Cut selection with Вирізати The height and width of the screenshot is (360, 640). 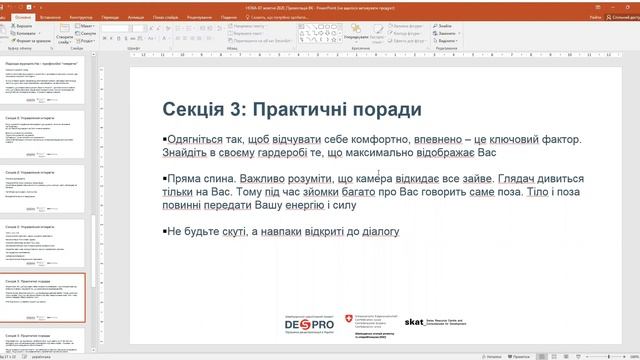tap(22, 26)
